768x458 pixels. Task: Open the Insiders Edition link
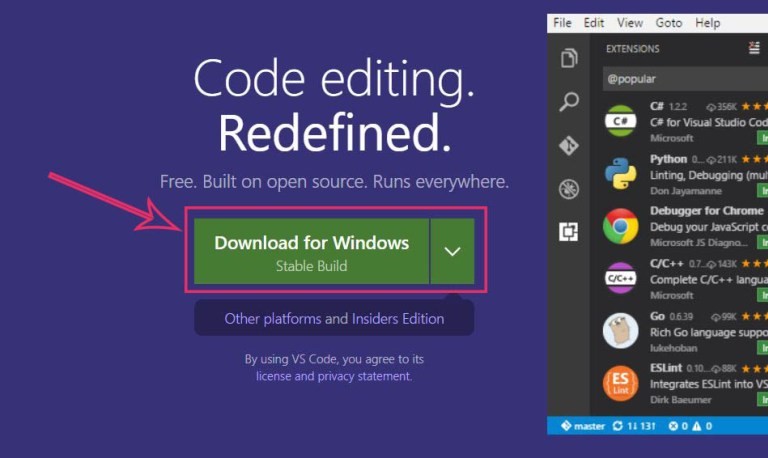[398, 319]
